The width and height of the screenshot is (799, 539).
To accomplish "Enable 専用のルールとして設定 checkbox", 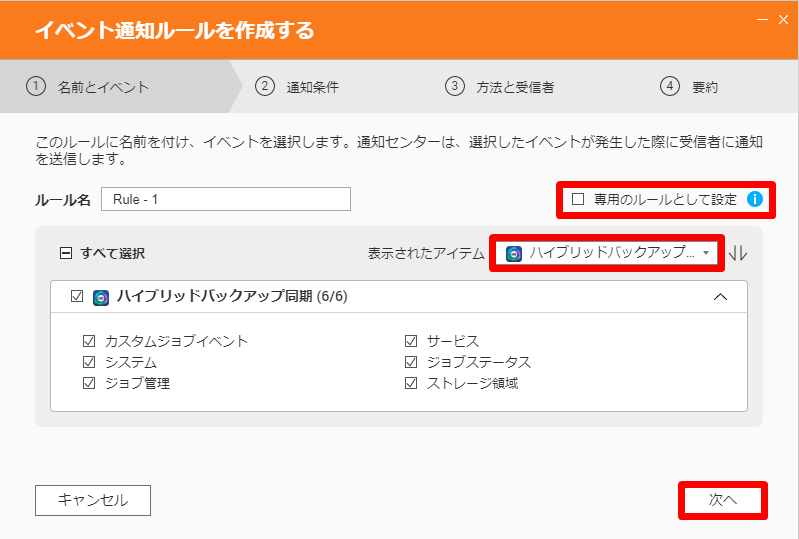I will [578, 199].
